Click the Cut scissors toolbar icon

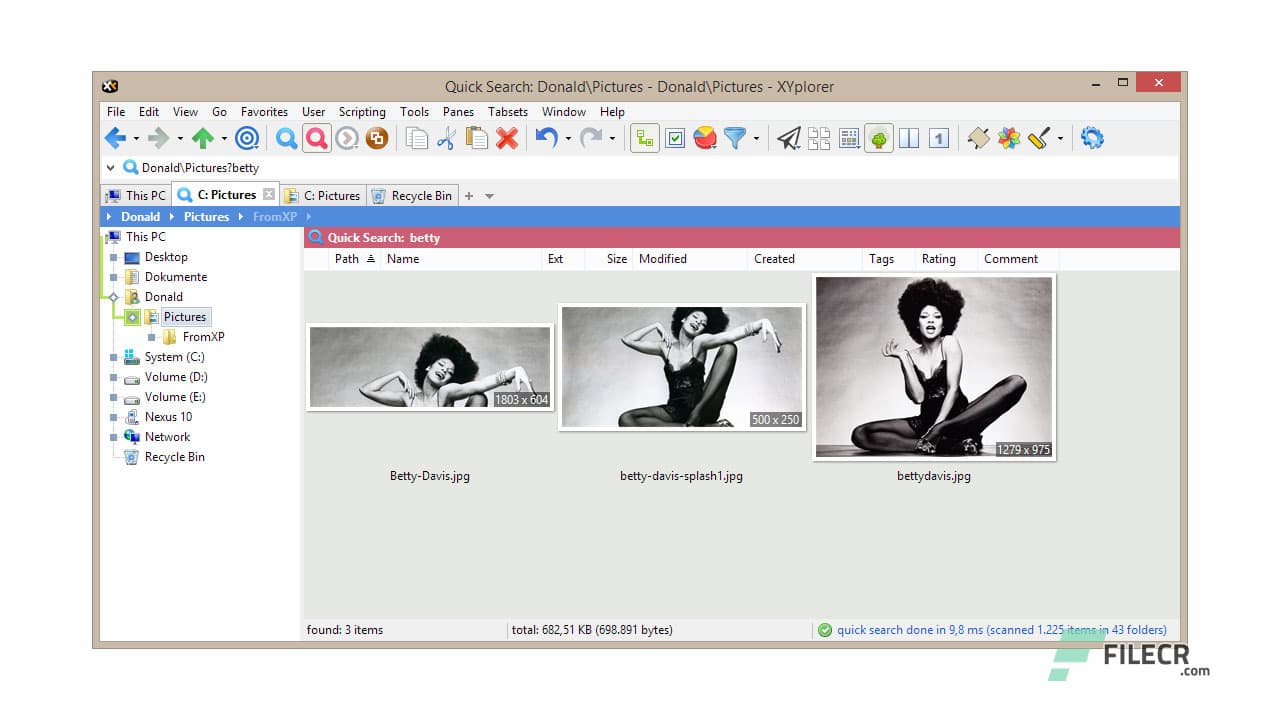click(446, 138)
